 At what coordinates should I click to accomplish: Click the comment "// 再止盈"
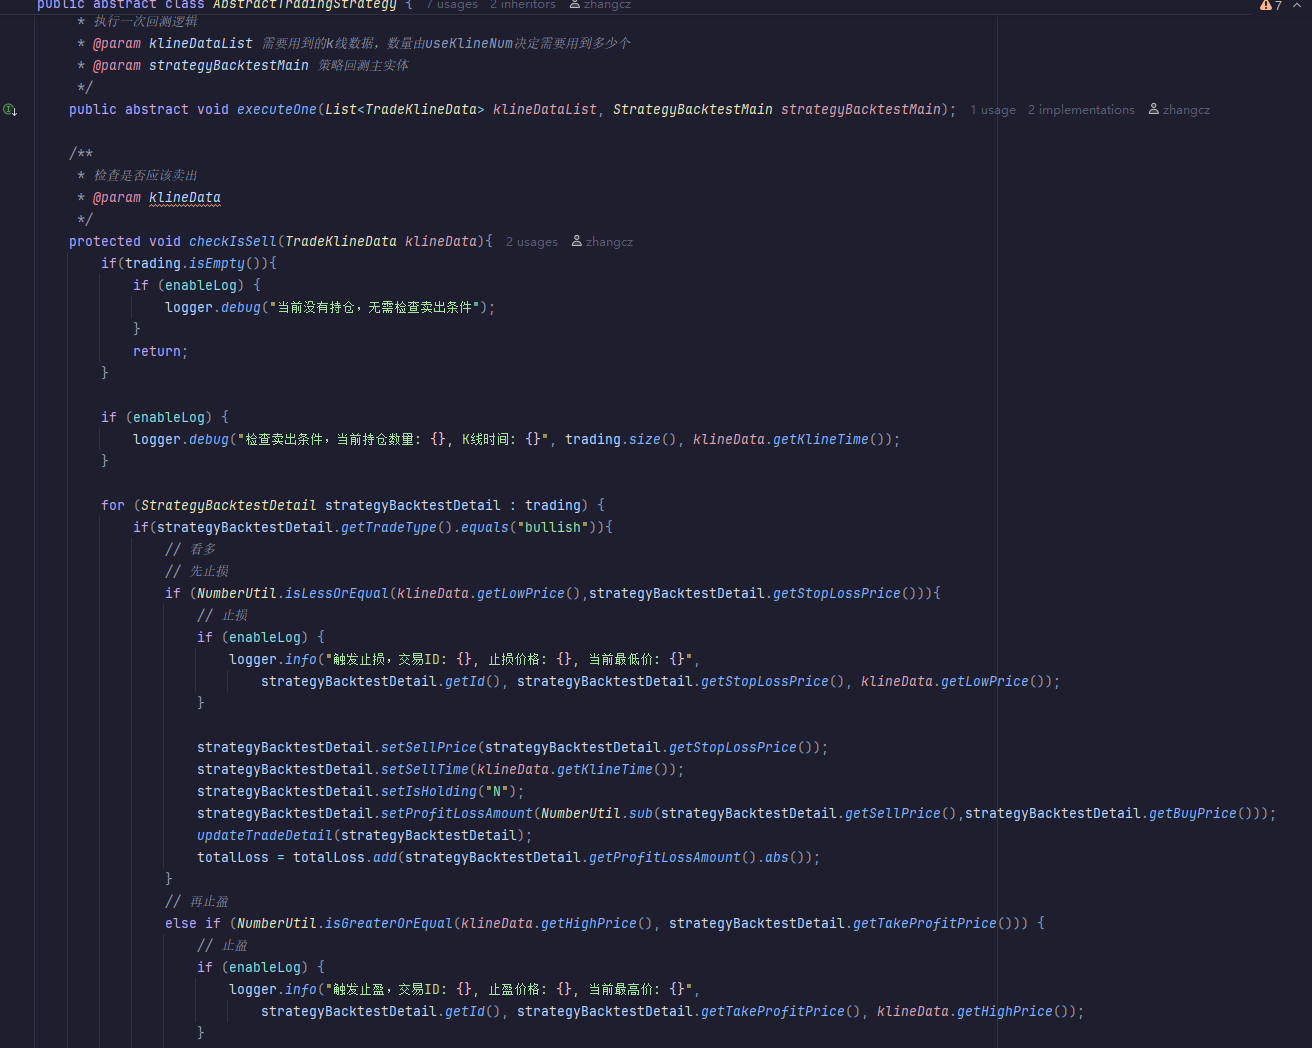197,902
